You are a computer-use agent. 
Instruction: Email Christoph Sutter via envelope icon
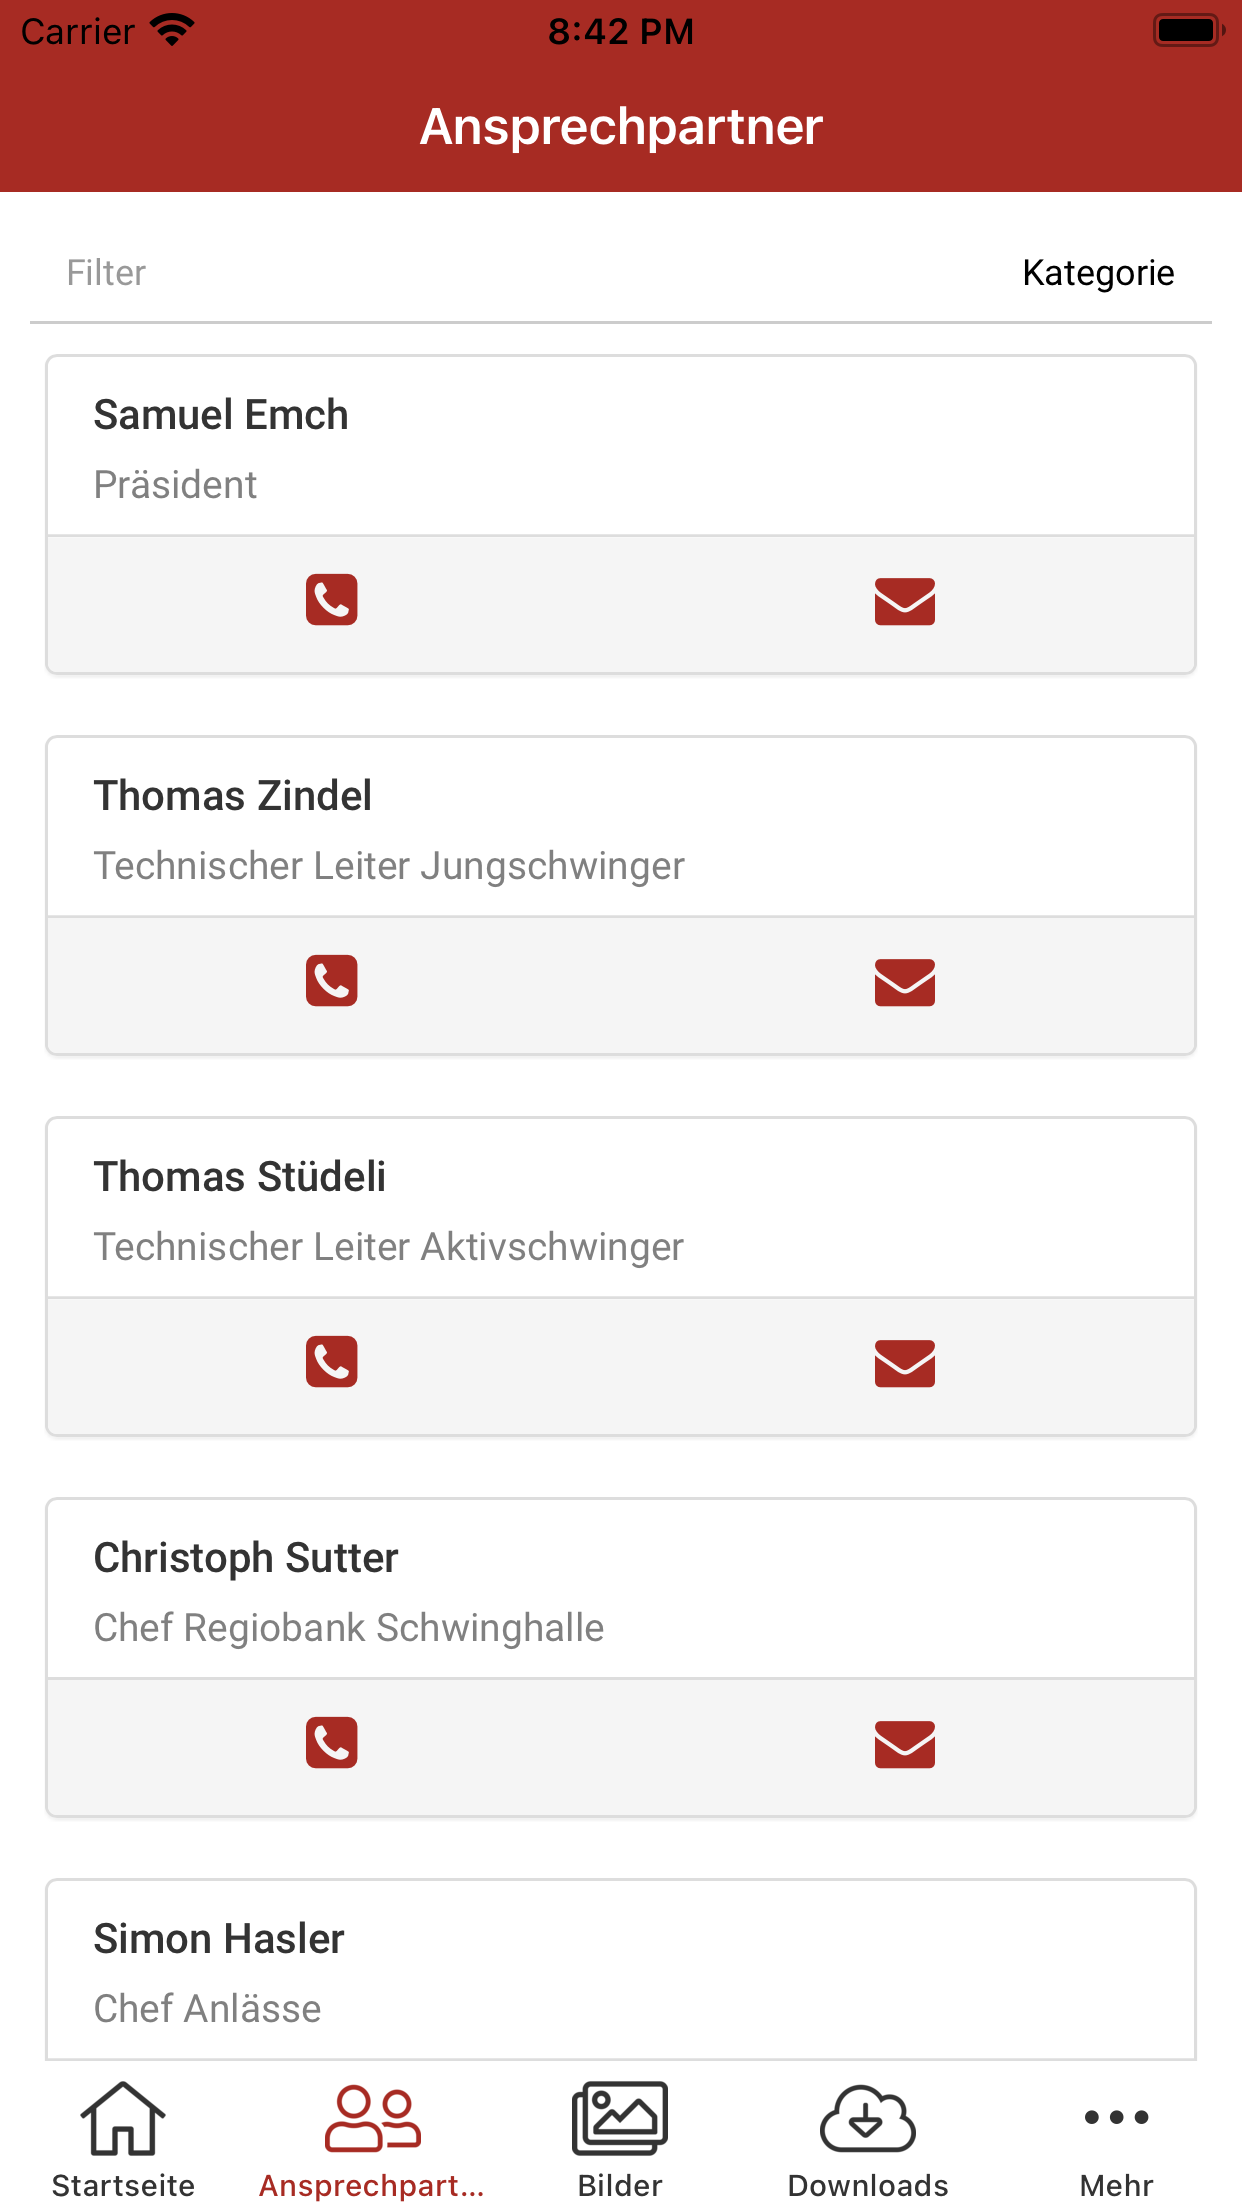click(x=905, y=1744)
